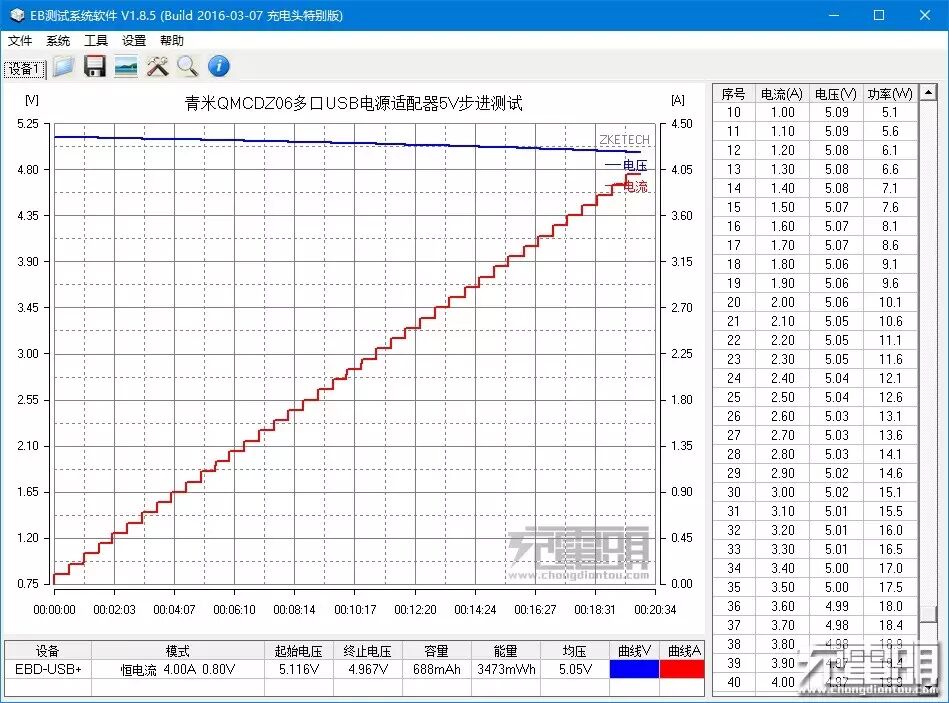Open the 设置 menu

(x=134, y=41)
